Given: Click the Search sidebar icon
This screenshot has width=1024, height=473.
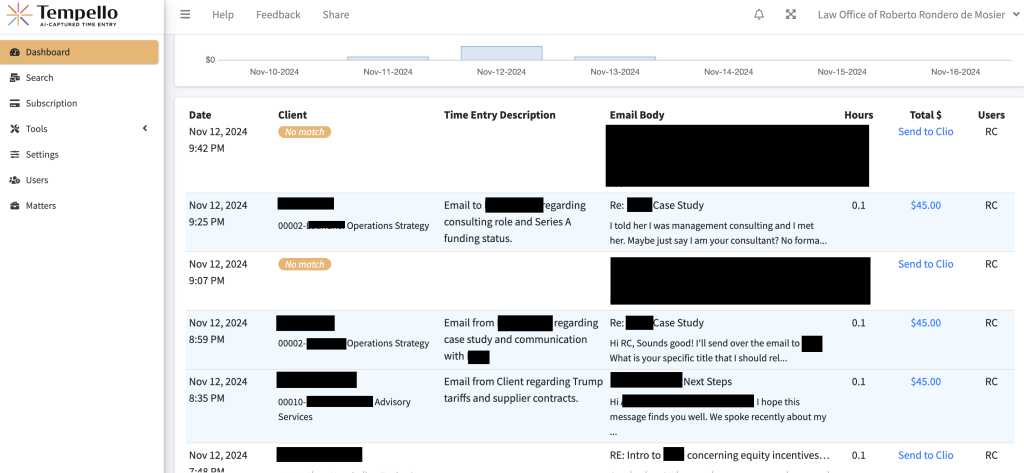Looking at the screenshot, I should point(15,78).
